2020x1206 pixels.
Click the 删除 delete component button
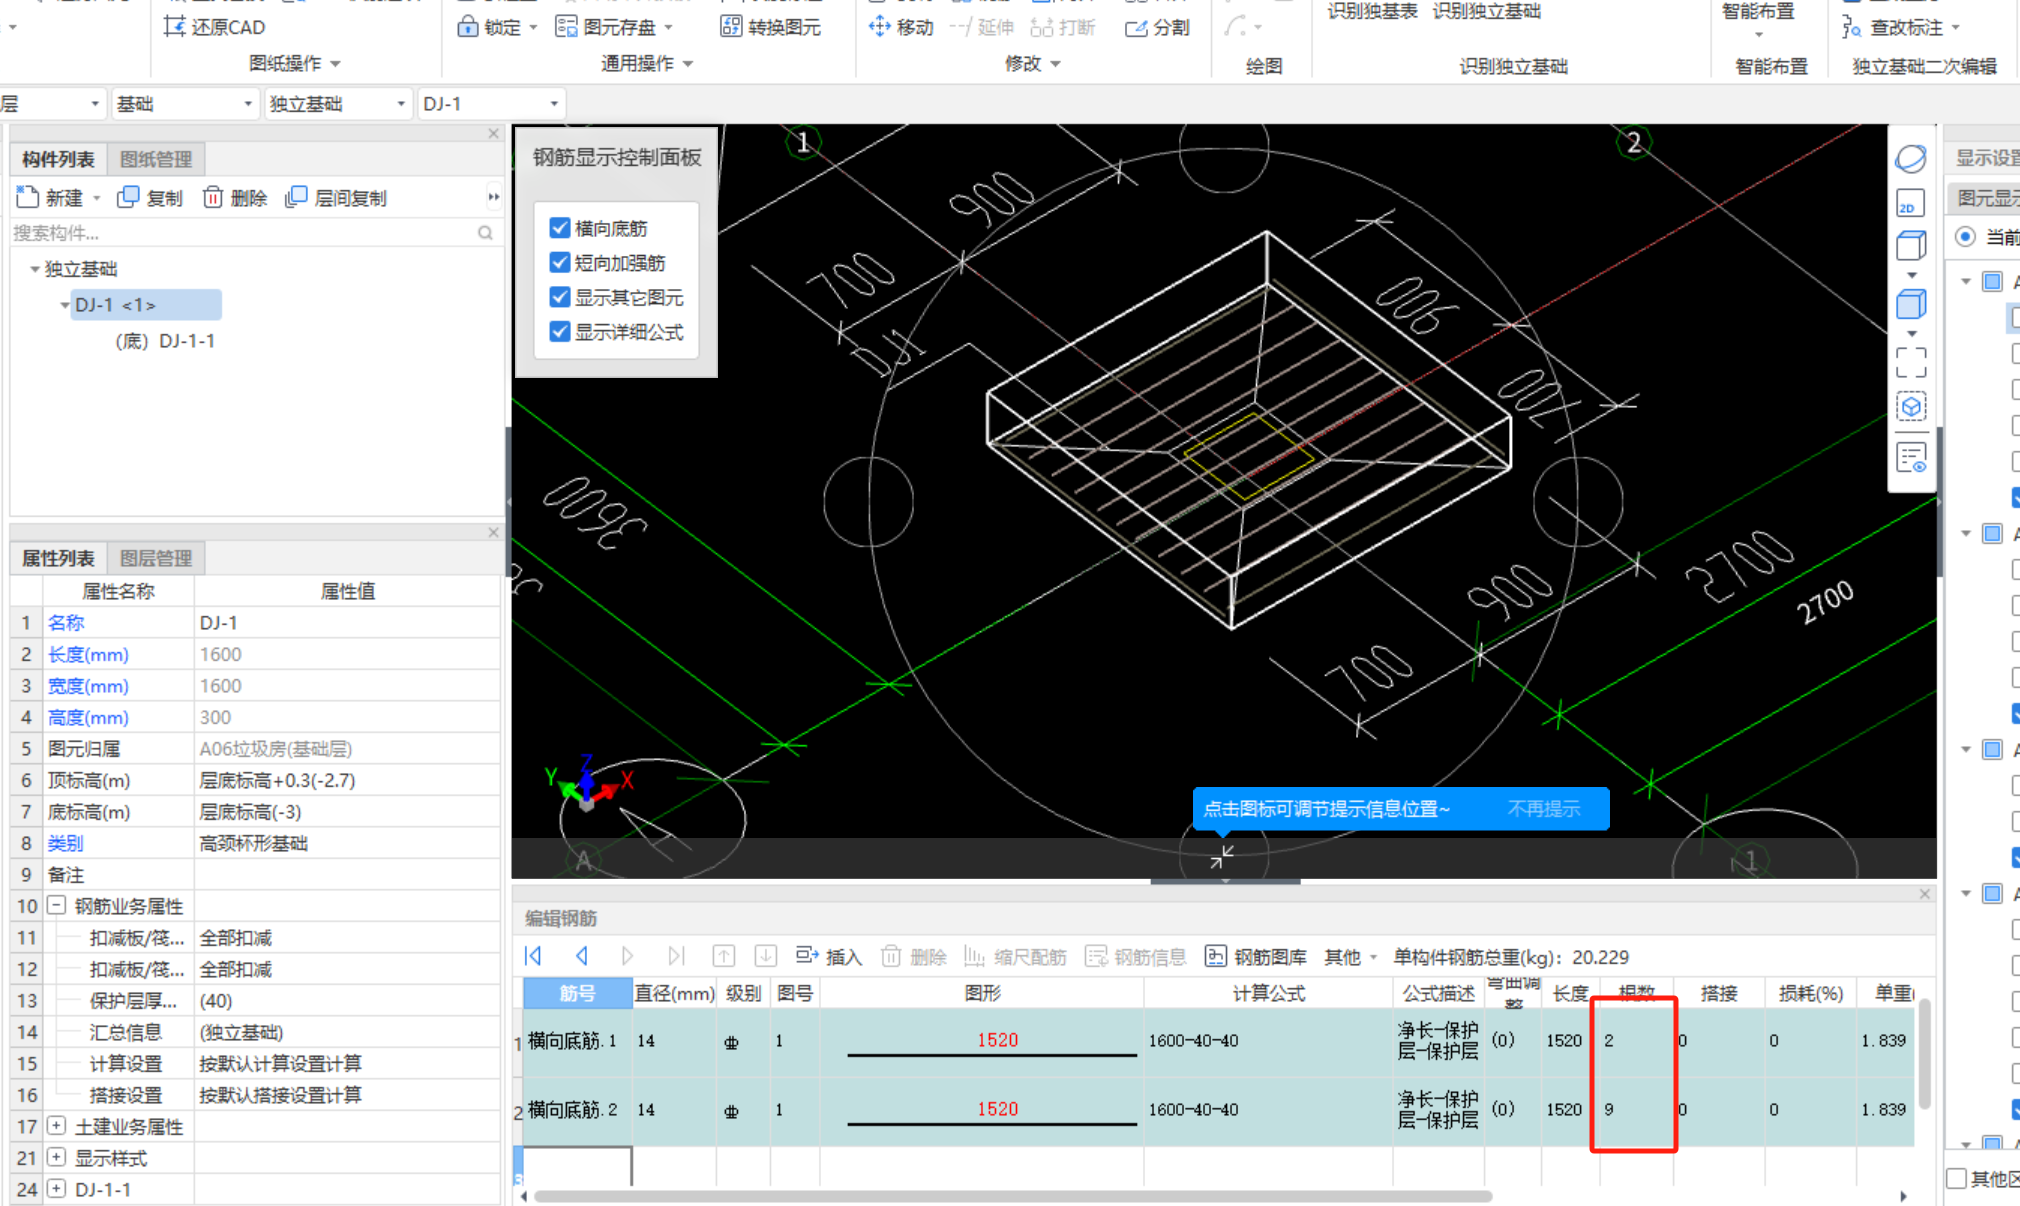pyautogui.click(x=235, y=198)
